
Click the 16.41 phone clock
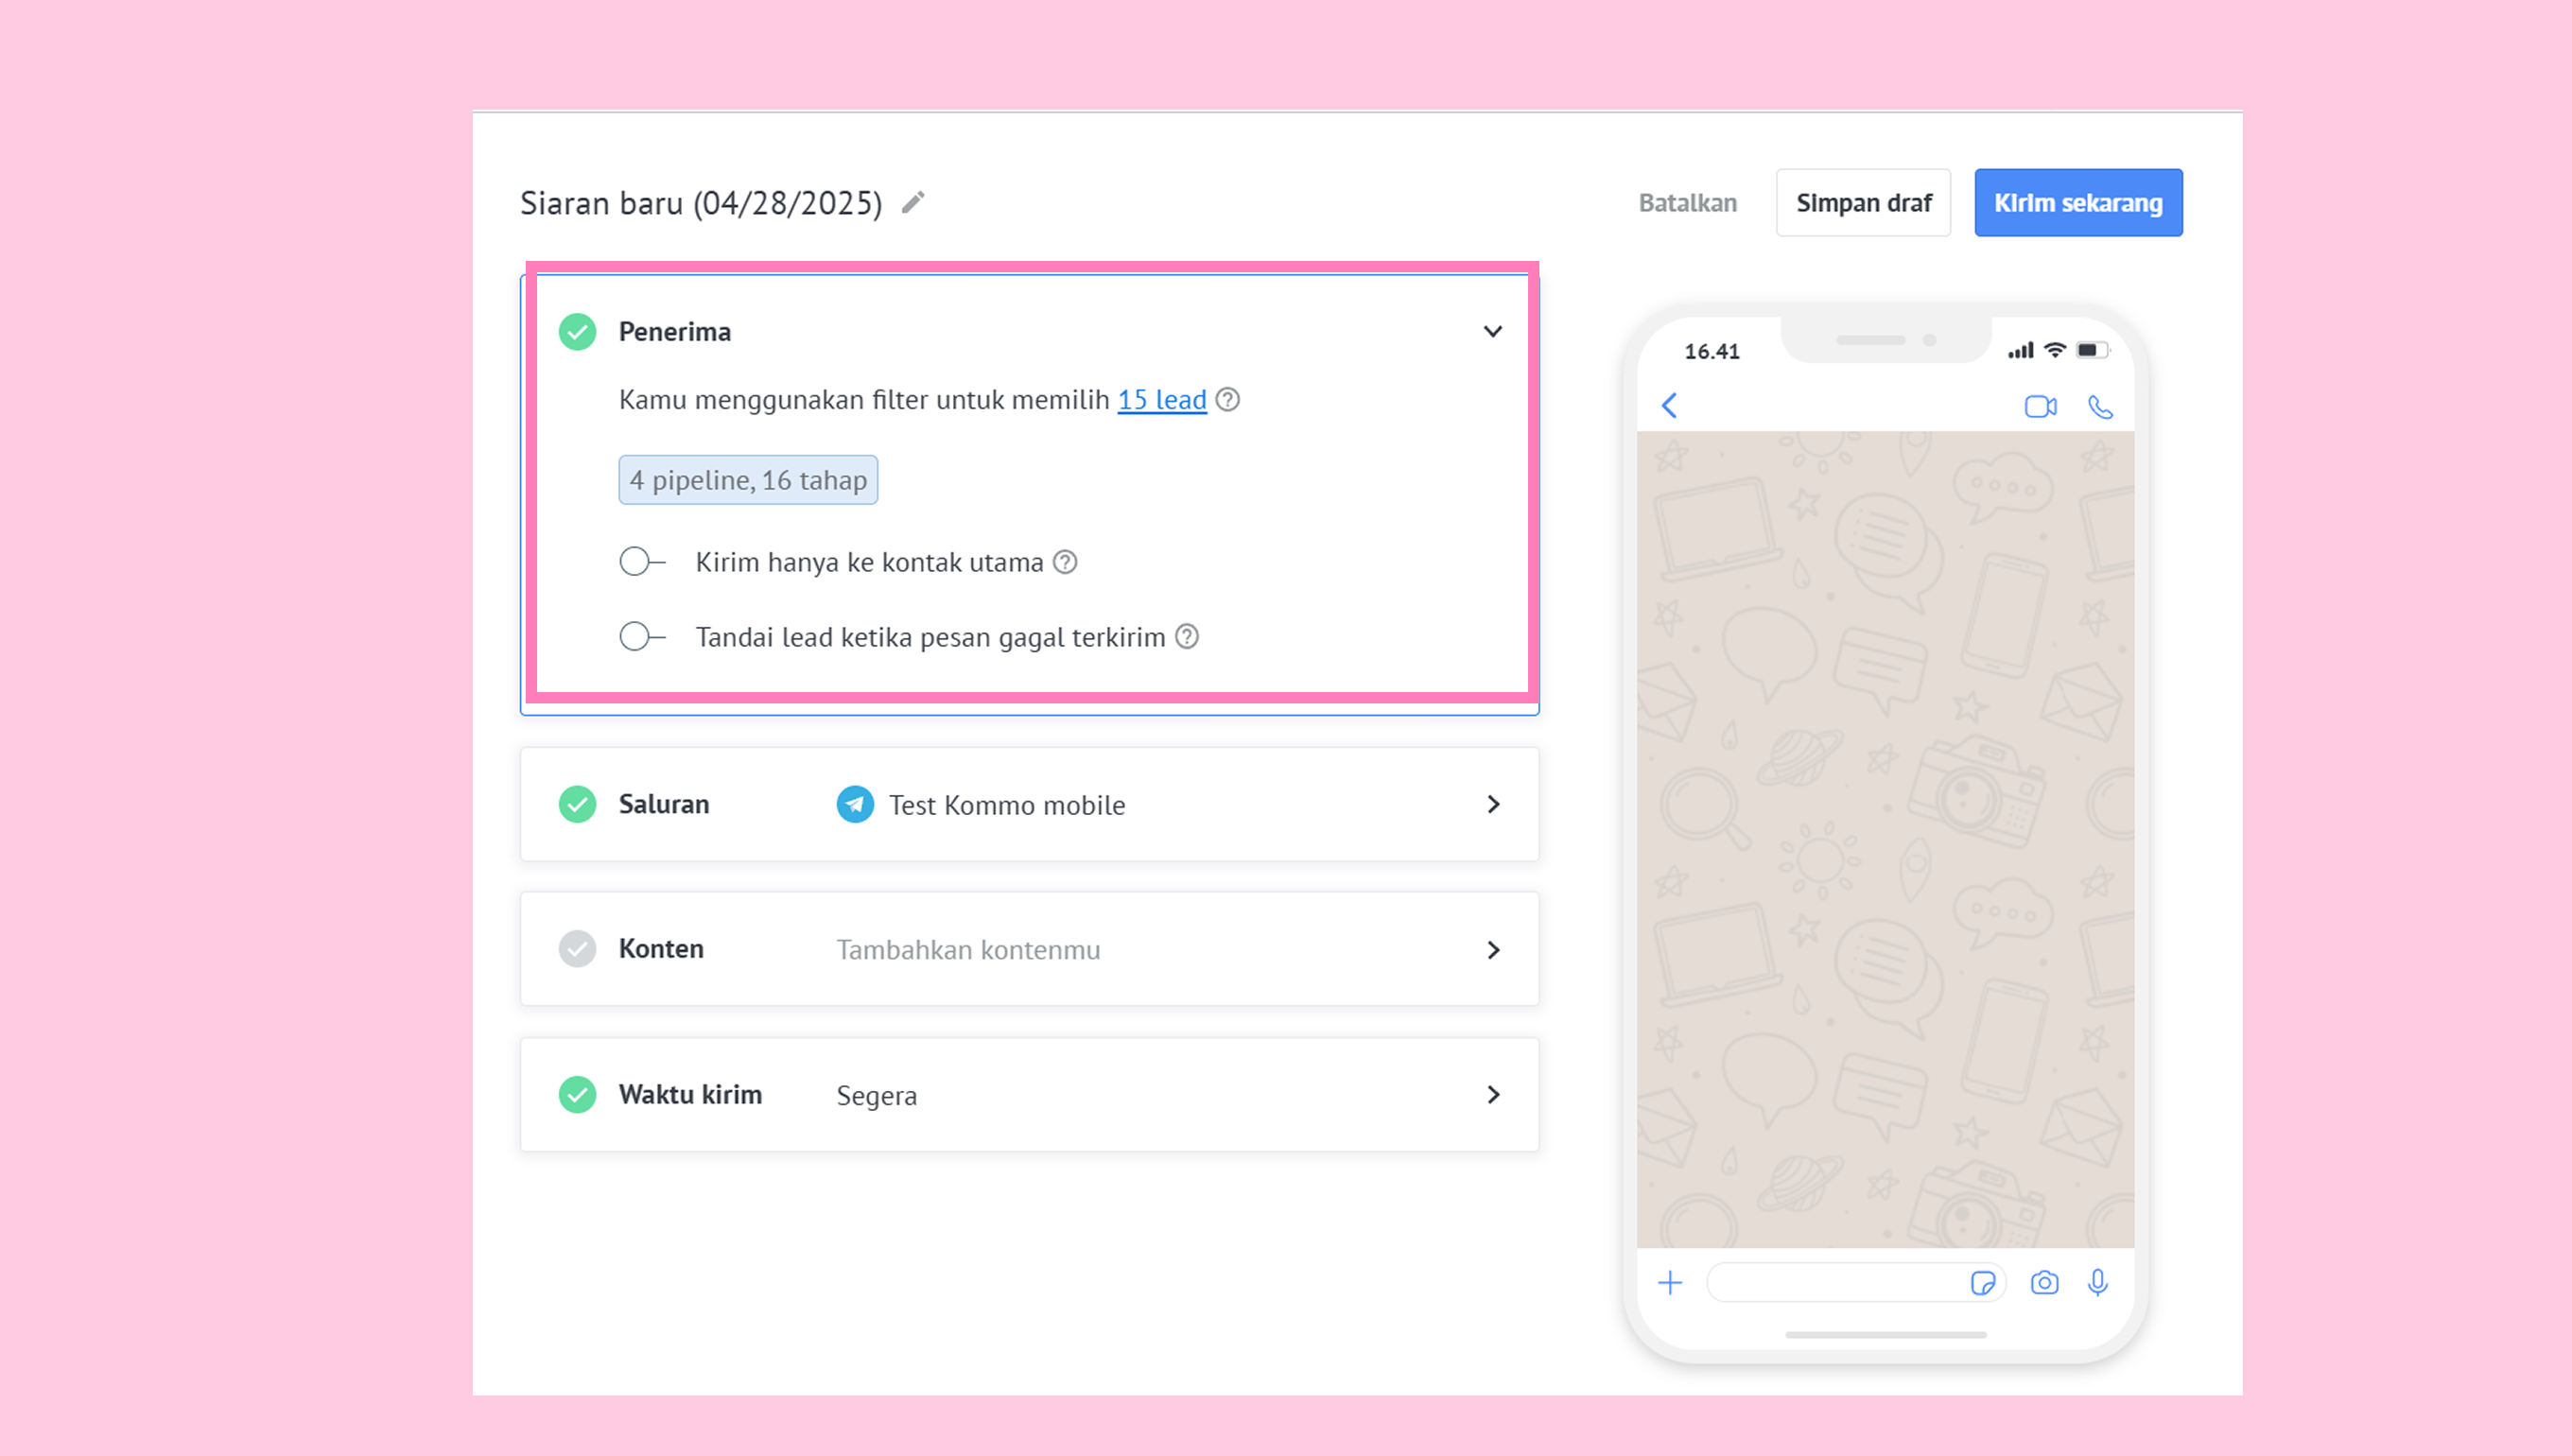[x=1712, y=352]
